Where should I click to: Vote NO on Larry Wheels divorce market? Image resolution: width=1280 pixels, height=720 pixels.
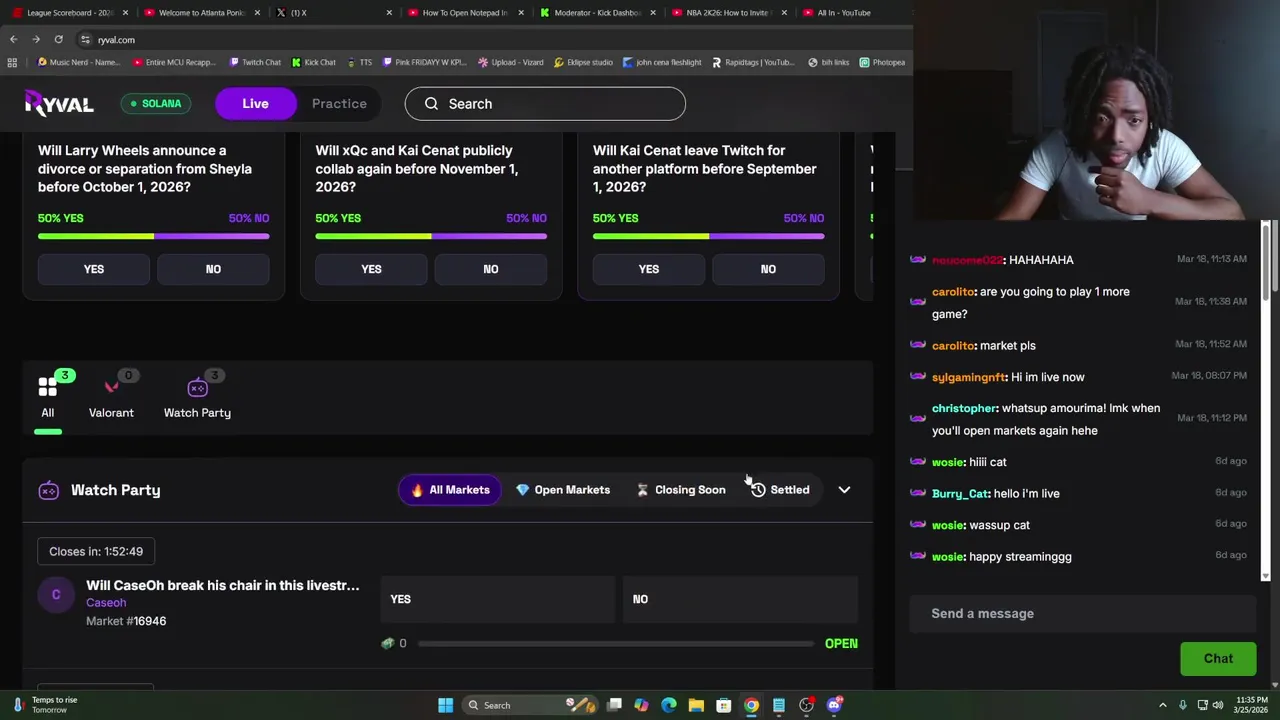coord(213,269)
